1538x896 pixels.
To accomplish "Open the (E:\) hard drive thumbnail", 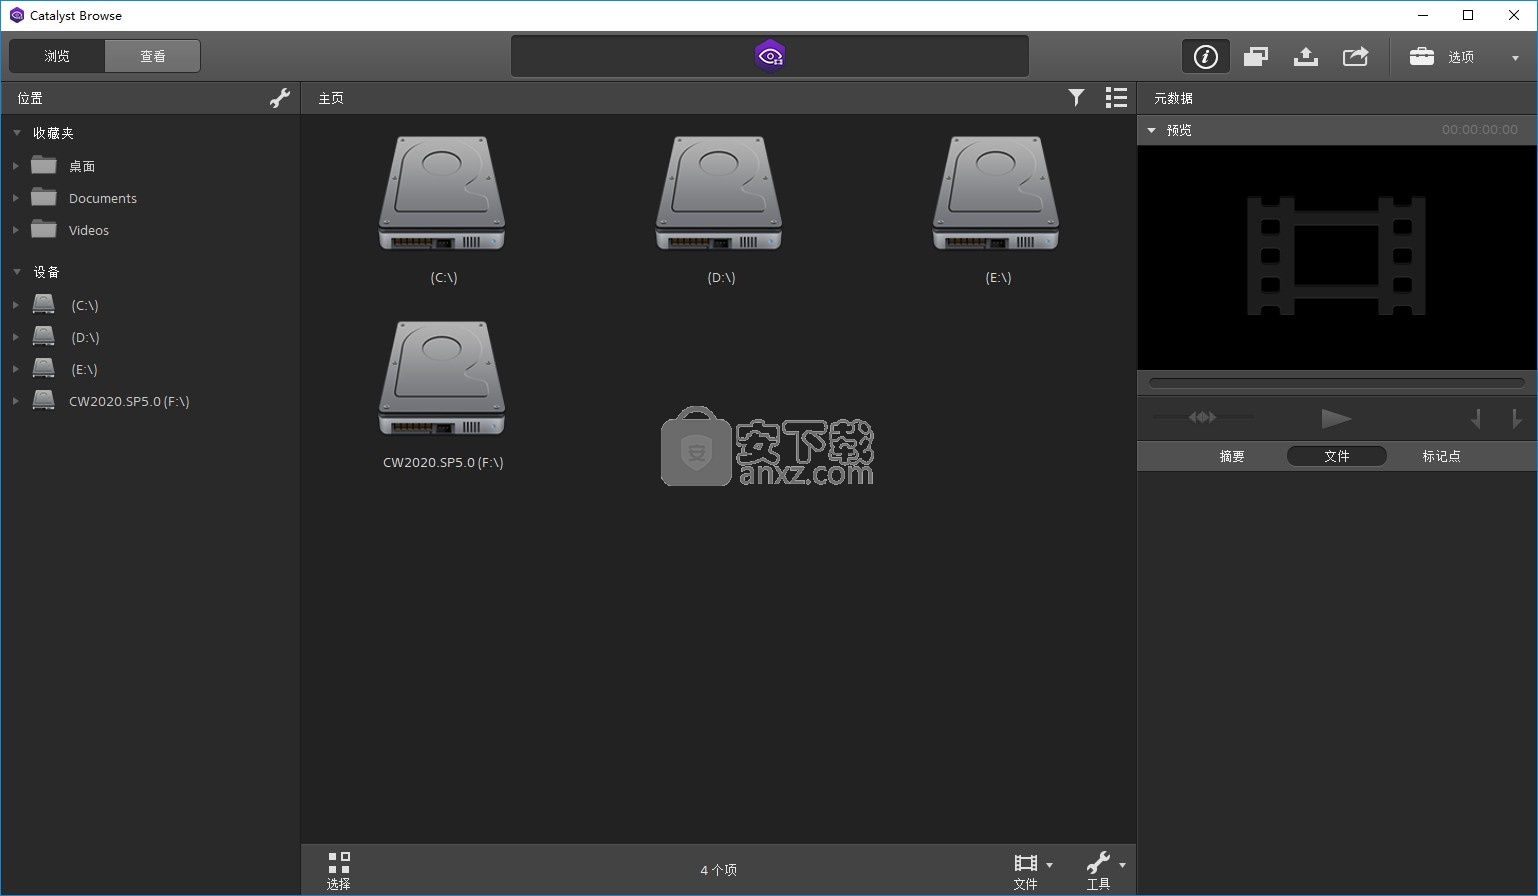I will 996,194.
